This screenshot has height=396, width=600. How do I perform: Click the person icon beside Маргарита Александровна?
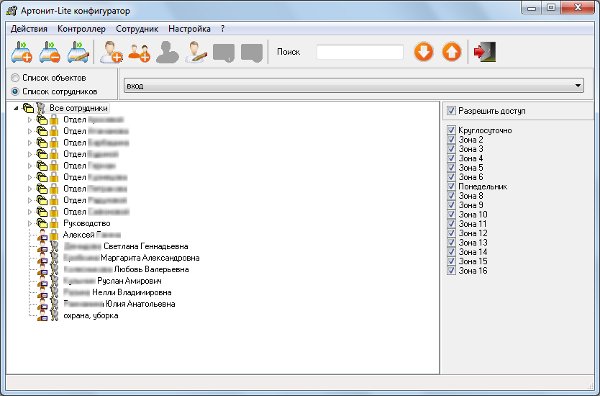click(x=43, y=258)
